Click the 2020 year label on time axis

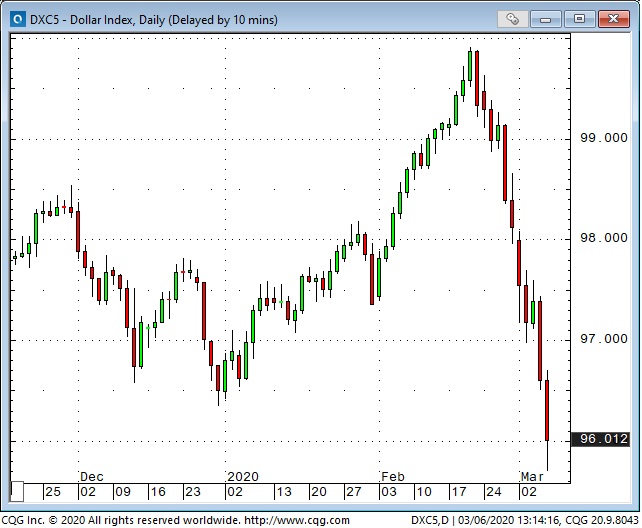point(243,477)
